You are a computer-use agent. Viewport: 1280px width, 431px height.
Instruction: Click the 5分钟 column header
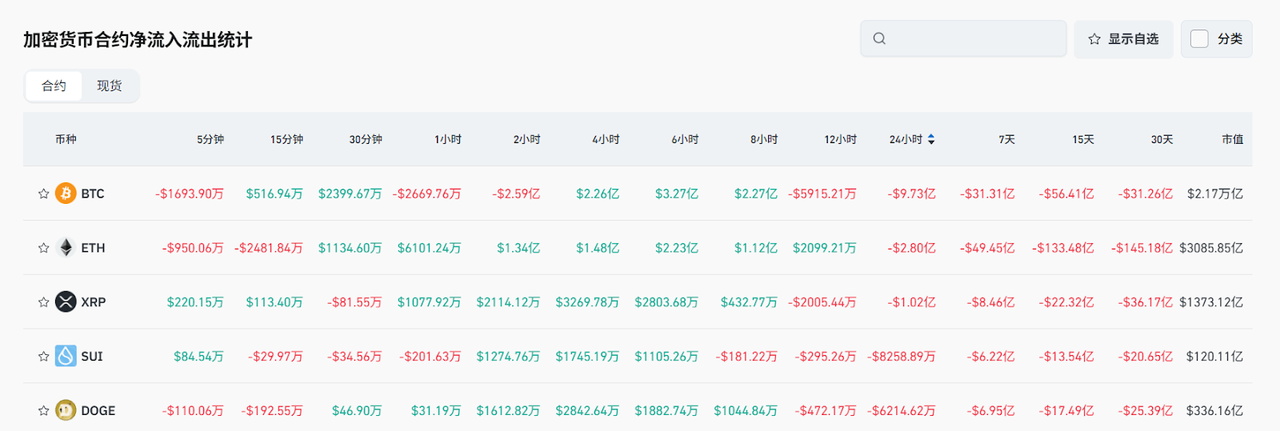[x=210, y=140]
